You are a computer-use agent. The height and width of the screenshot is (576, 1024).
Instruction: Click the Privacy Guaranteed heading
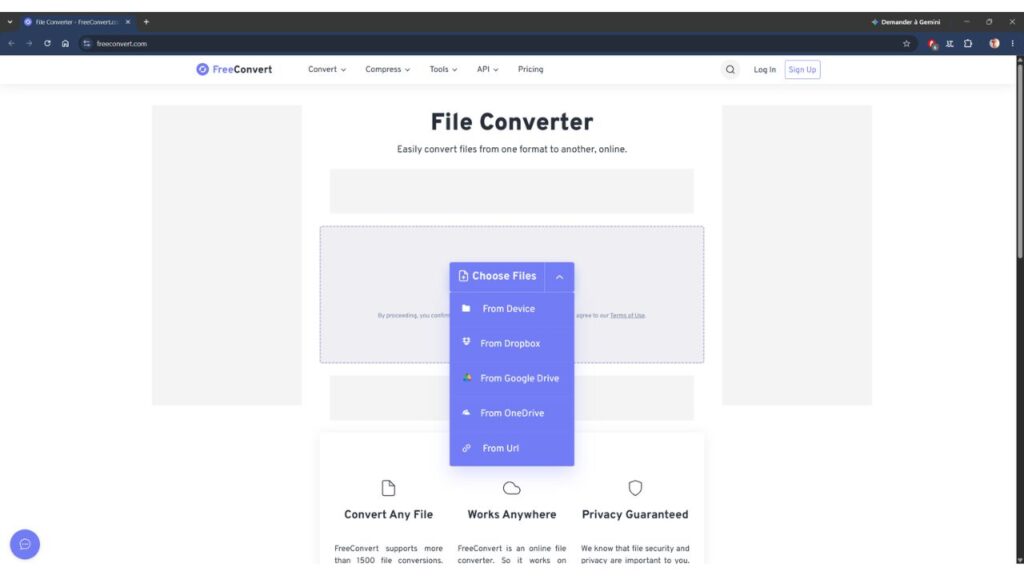click(635, 515)
